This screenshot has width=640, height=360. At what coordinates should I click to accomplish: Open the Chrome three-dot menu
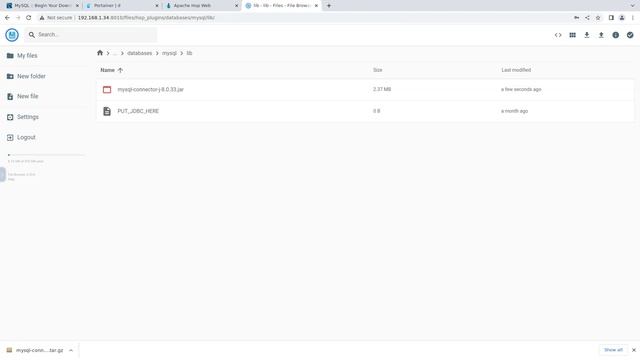(x=633, y=18)
